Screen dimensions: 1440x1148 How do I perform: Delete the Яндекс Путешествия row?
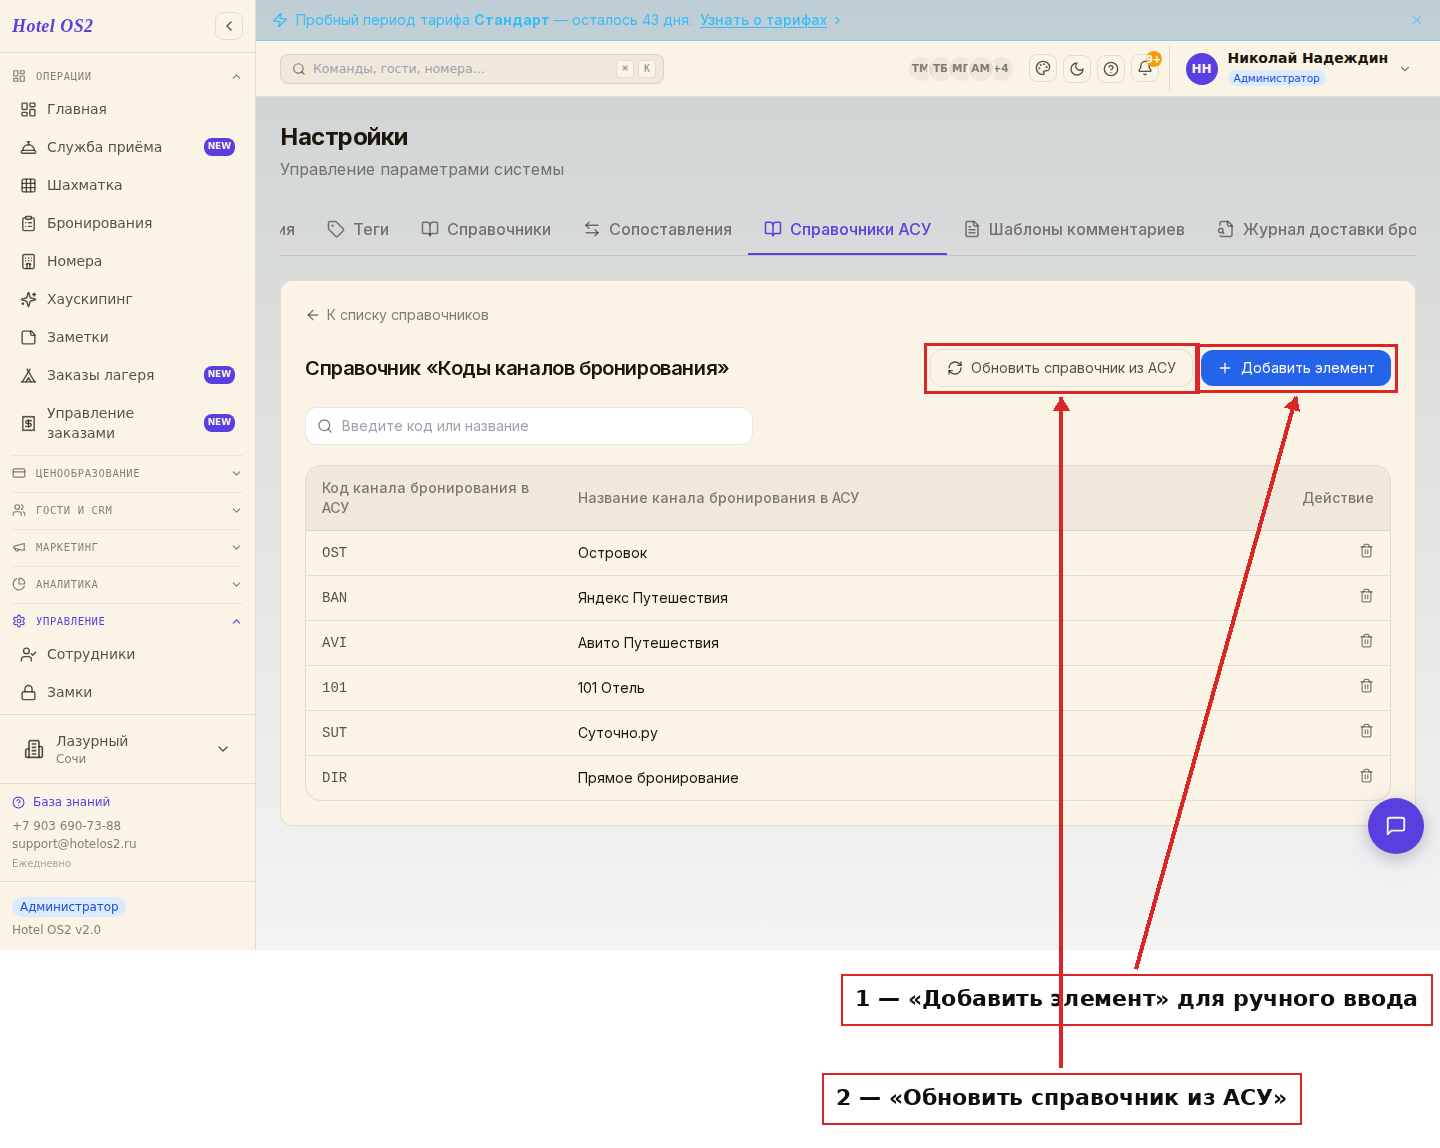1366,596
